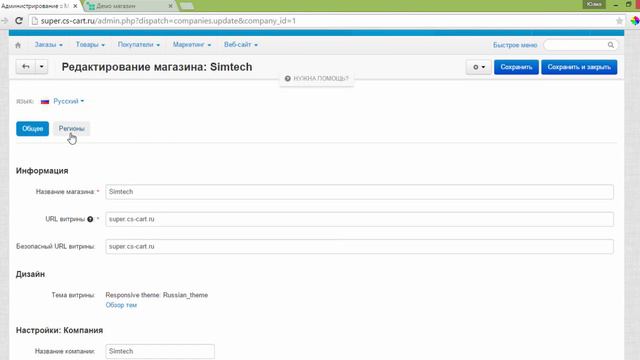Reload the page in browser
The height and width of the screenshot is (360, 640).
19,21
